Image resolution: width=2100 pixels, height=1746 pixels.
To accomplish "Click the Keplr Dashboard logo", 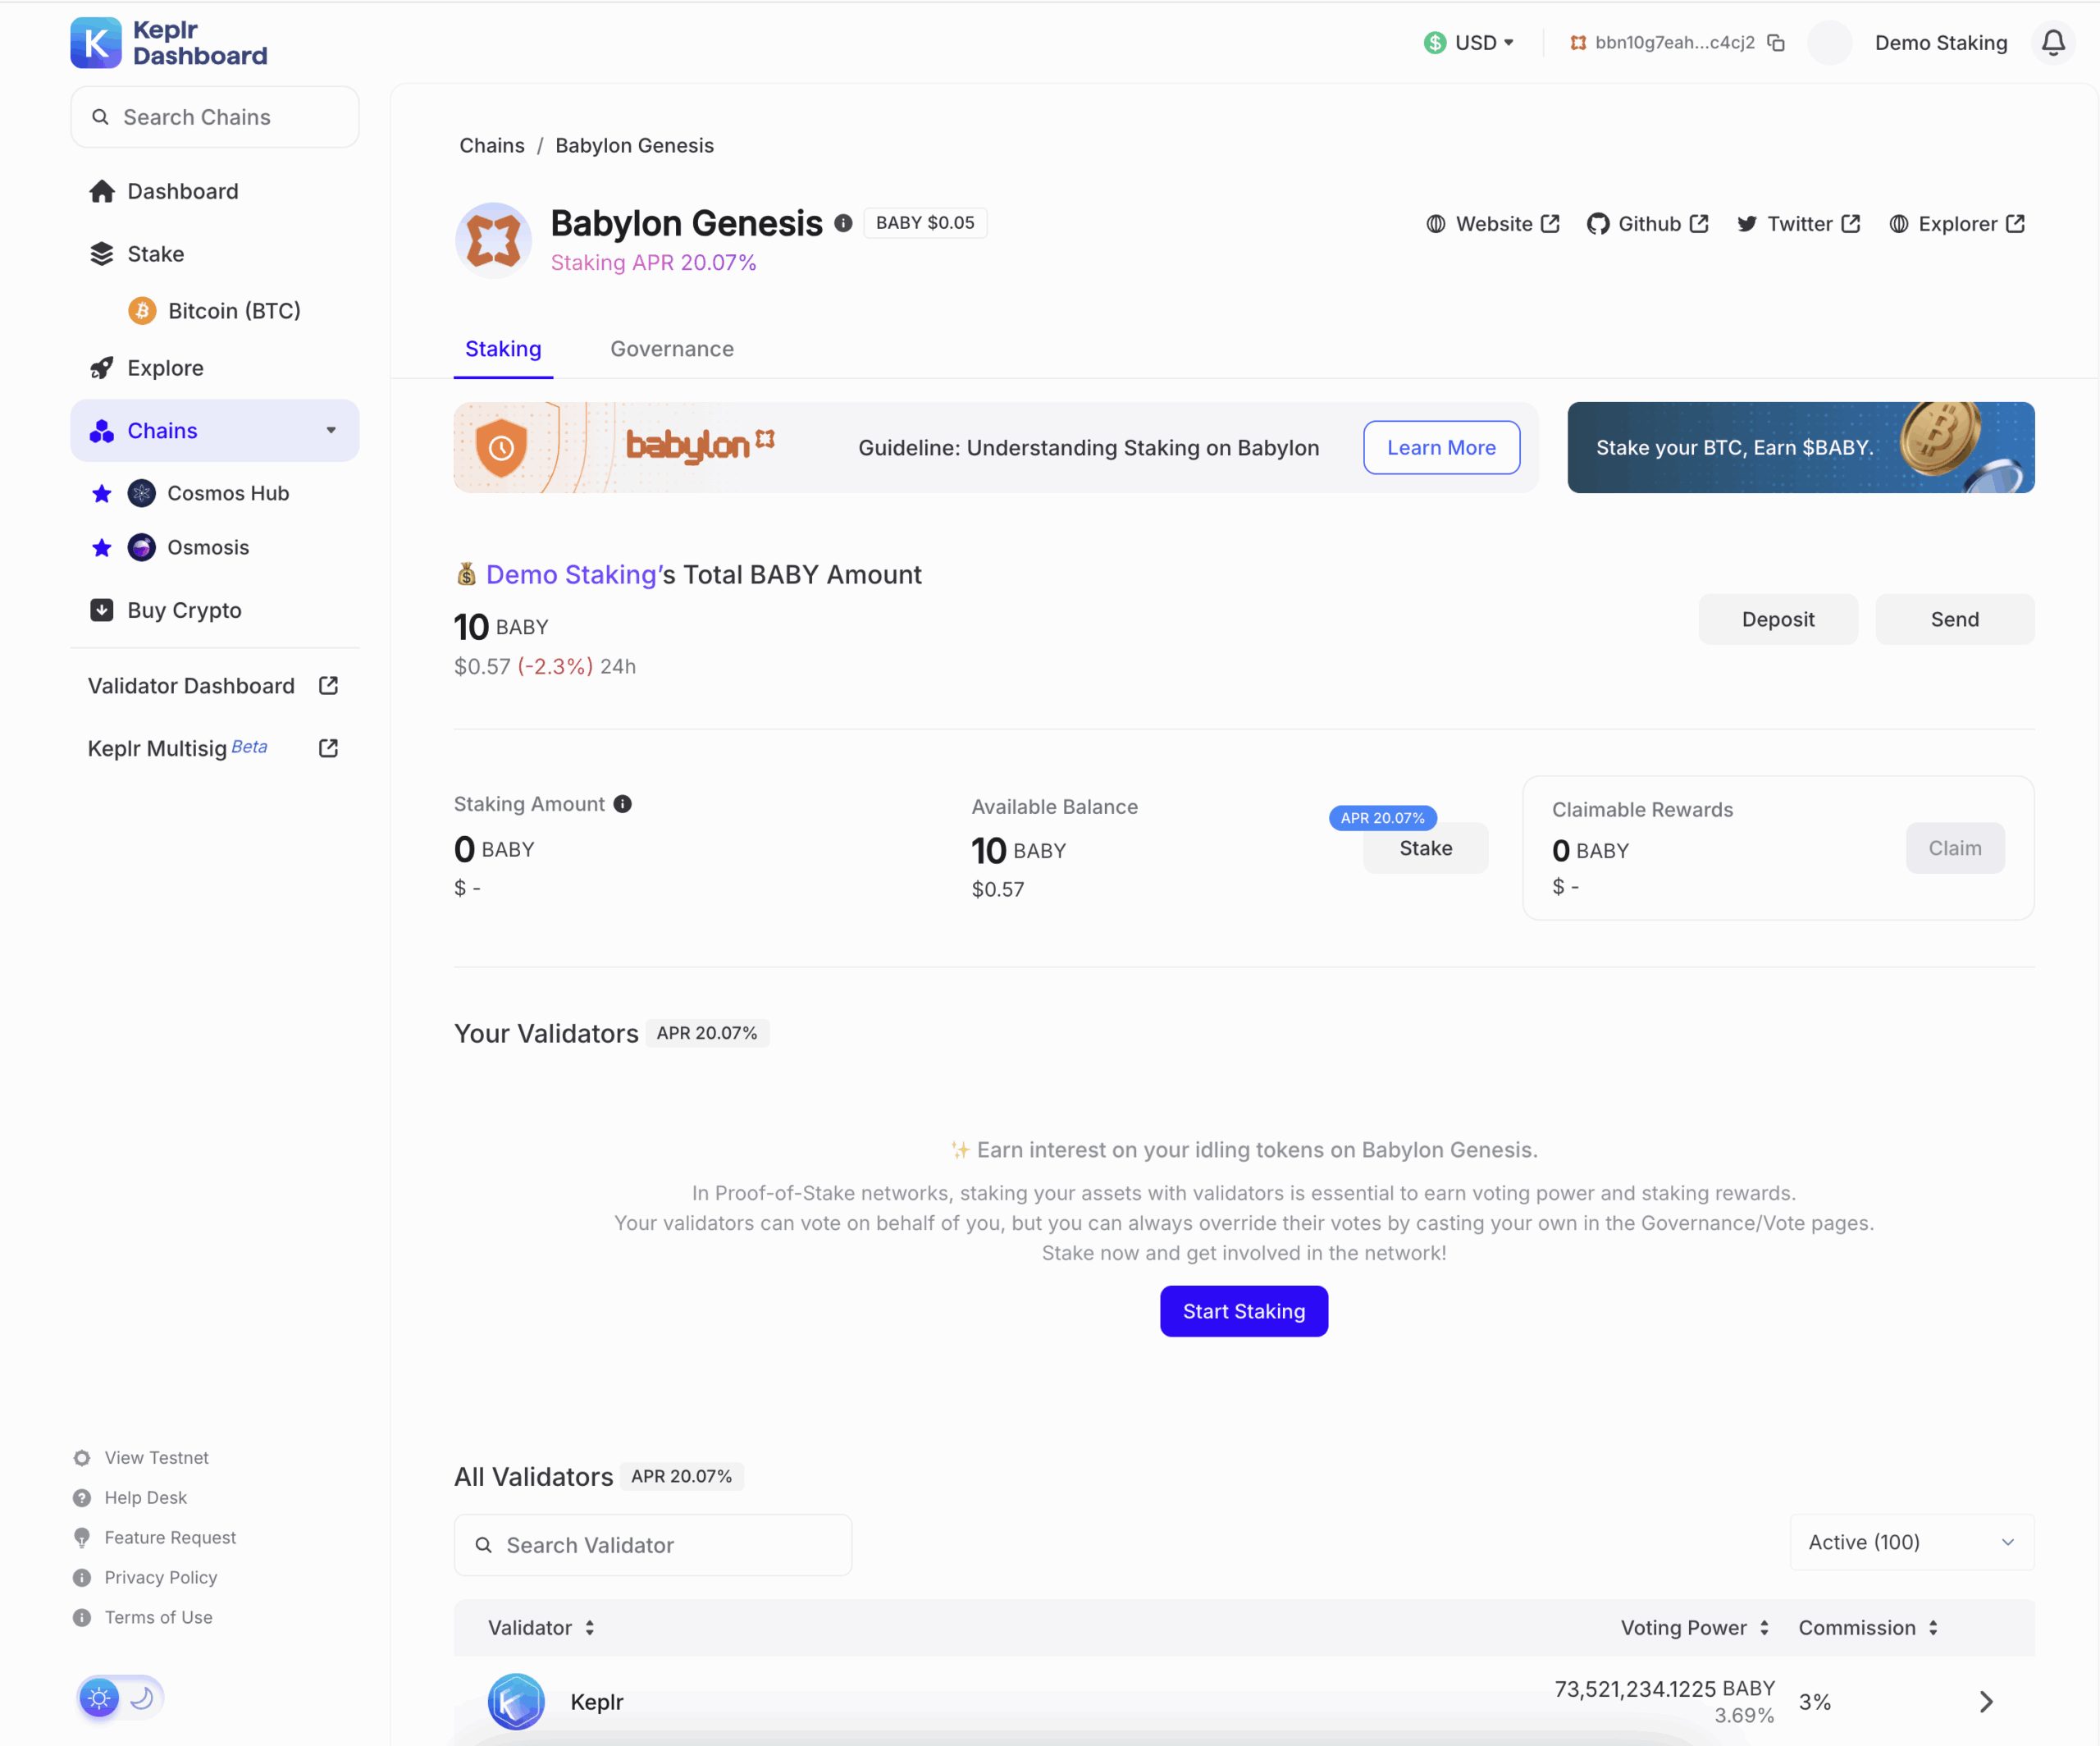I will pos(168,43).
